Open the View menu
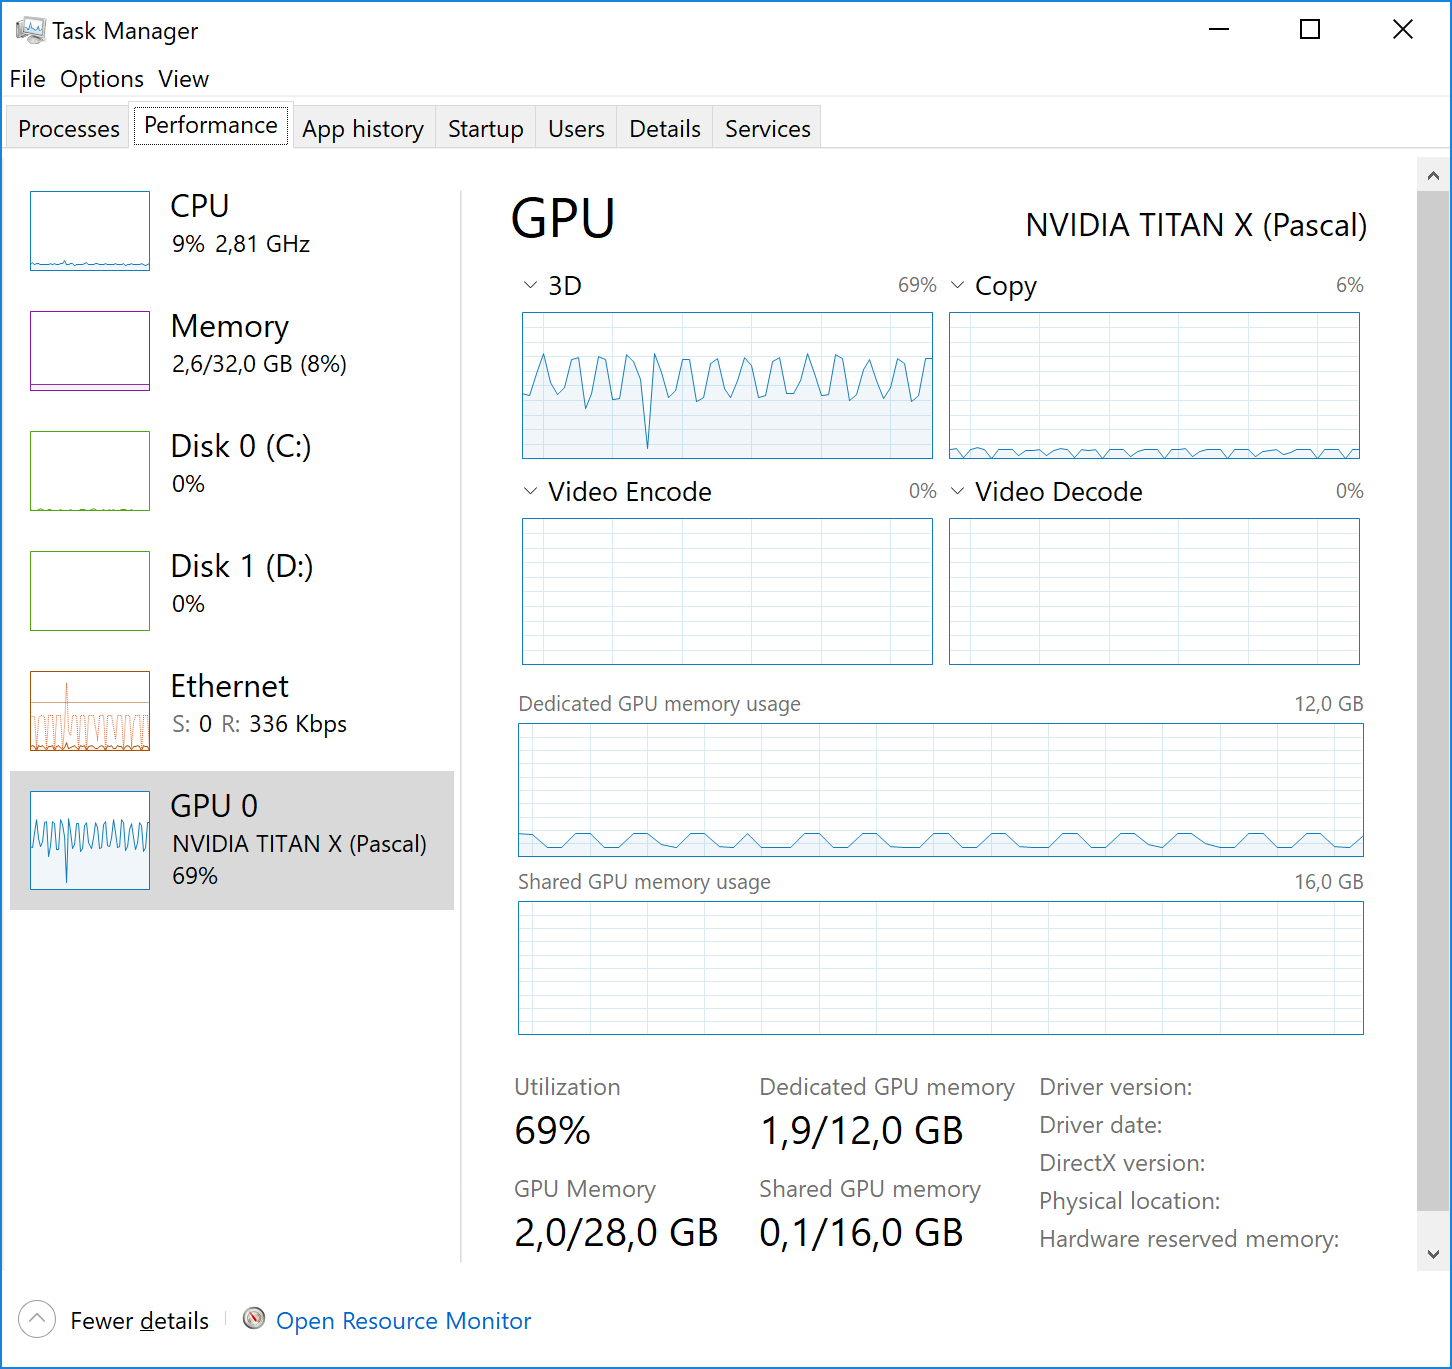This screenshot has height=1369, width=1452. (x=184, y=79)
